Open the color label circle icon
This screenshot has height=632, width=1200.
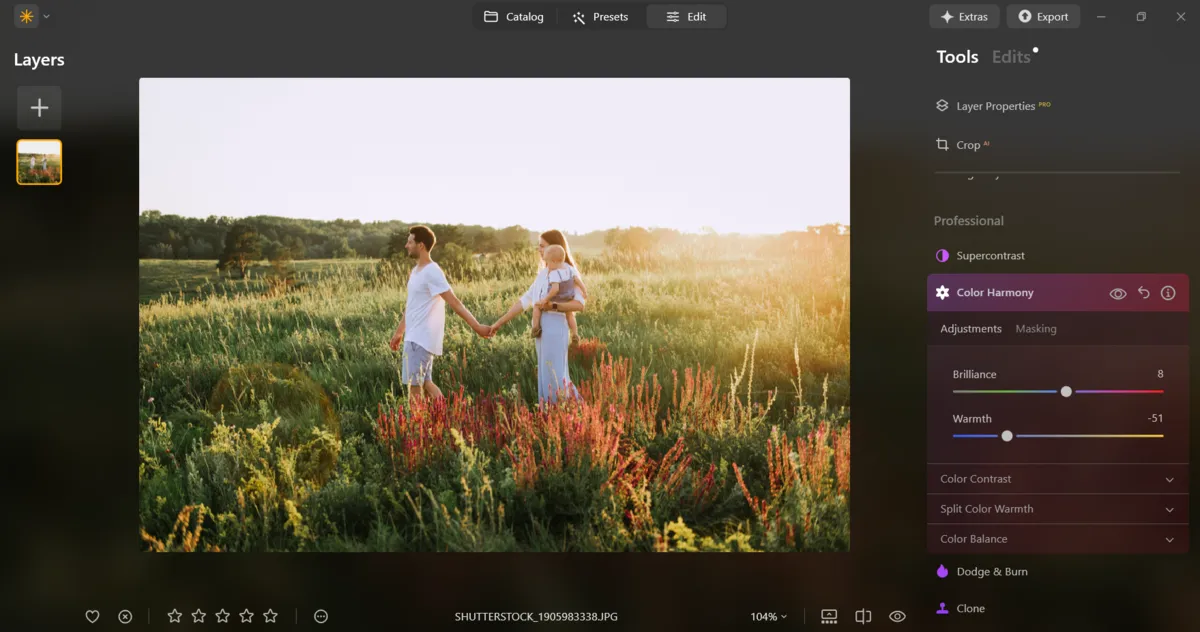321,617
